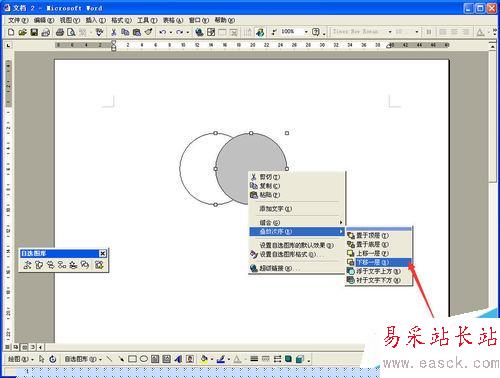
Task: Open Print Preview from the toolbar
Action: tap(71, 32)
